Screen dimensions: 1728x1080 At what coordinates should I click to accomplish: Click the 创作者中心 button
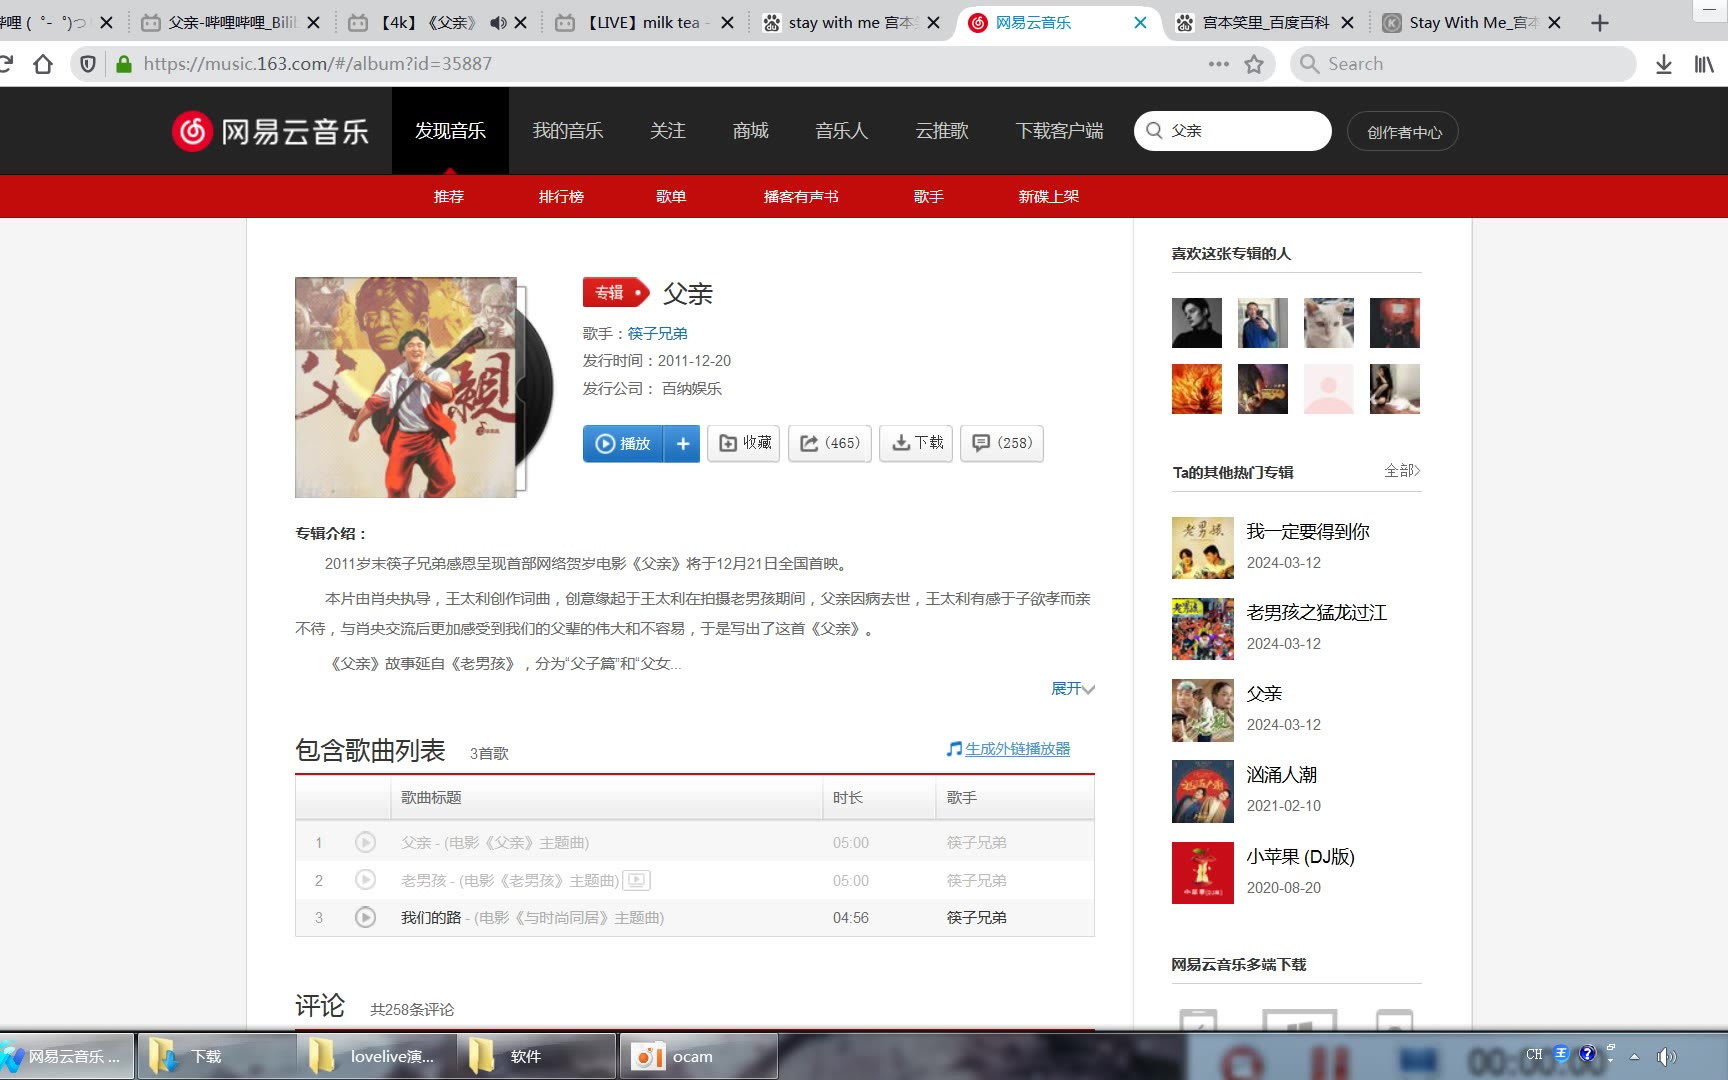1404,132
